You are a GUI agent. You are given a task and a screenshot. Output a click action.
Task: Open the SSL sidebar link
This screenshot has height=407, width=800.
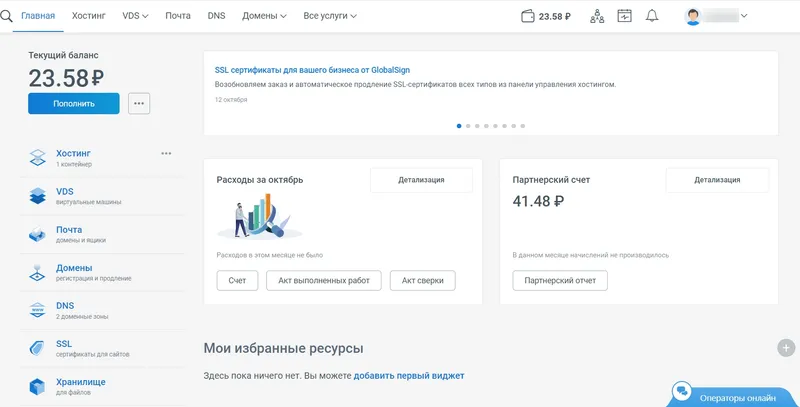tap(64, 344)
